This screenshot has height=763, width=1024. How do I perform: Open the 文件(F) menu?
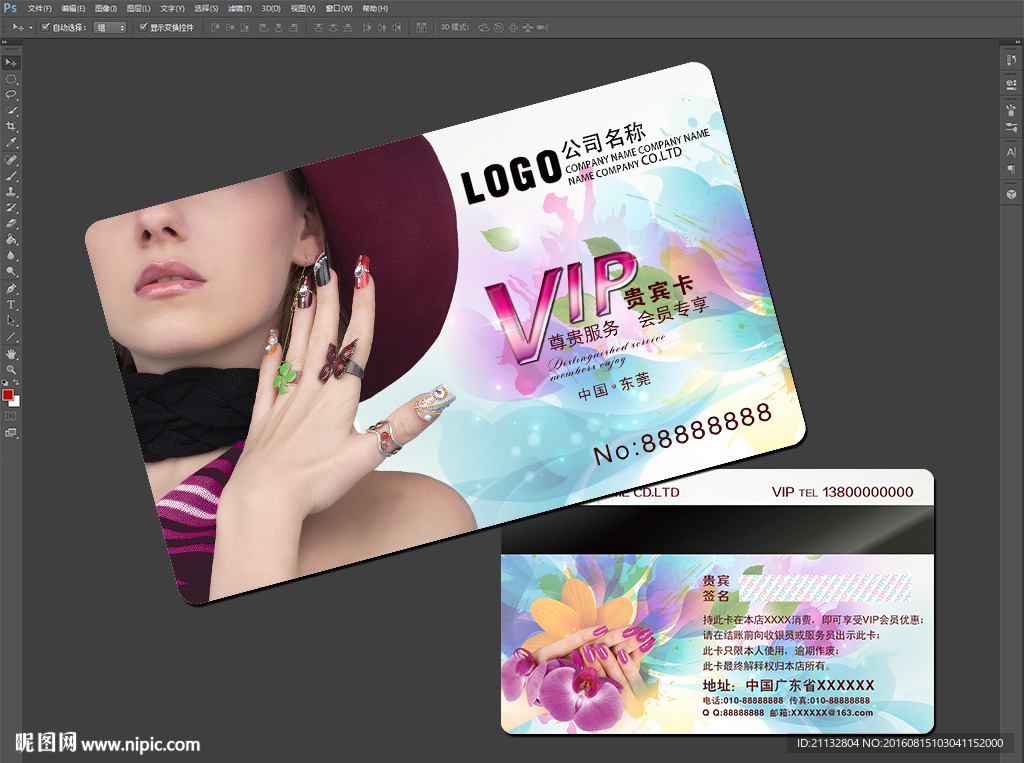pos(39,8)
